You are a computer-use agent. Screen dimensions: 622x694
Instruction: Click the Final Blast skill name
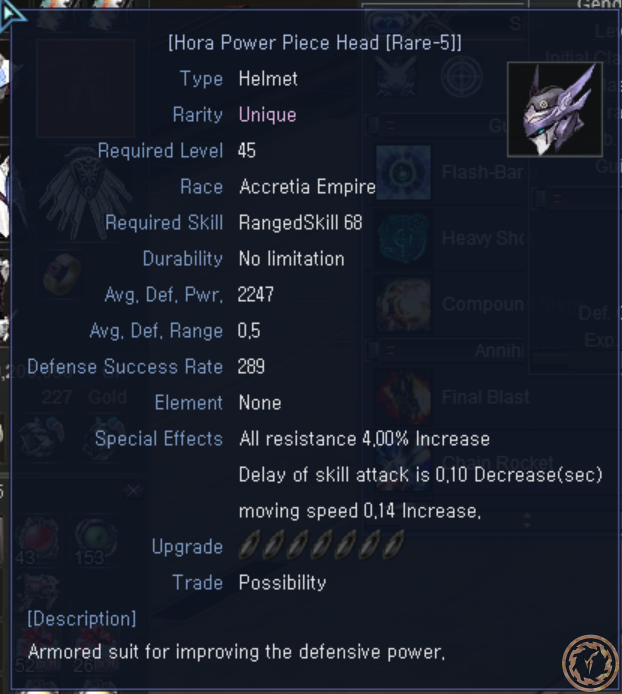486,397
